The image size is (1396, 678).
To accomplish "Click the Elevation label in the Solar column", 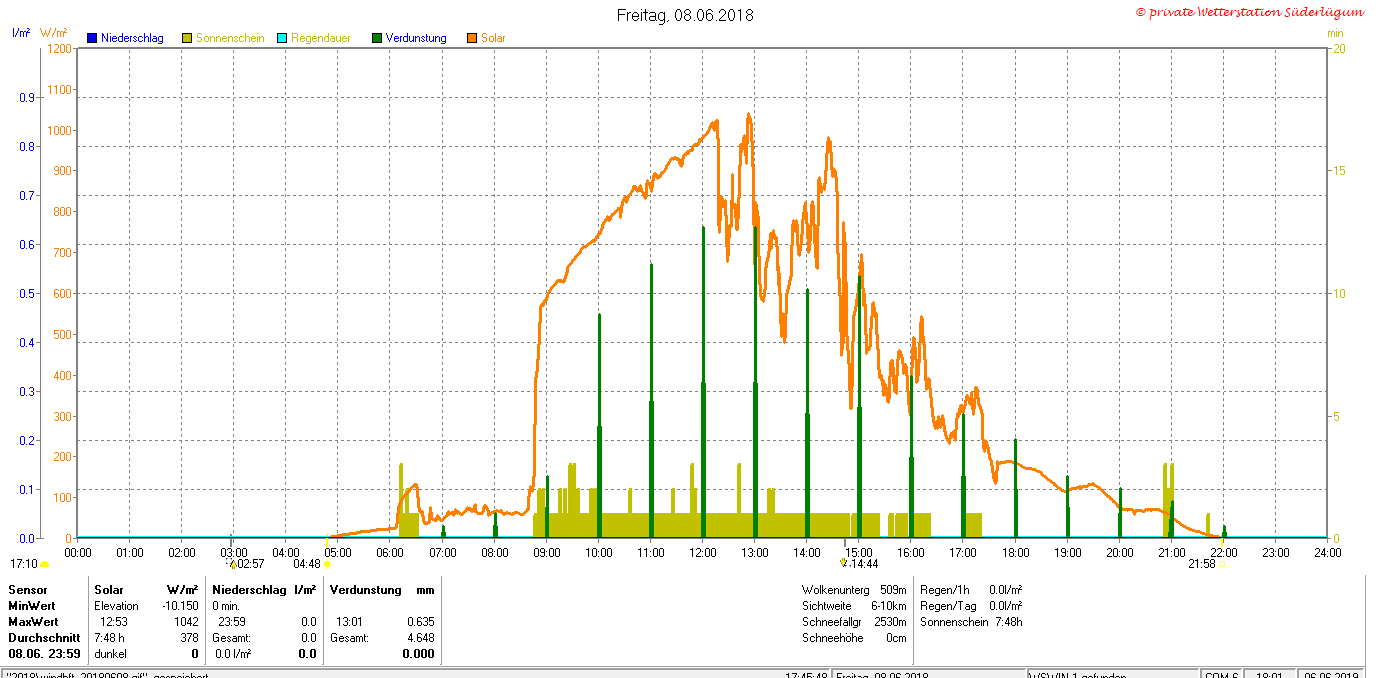I will tap(116, 606).
